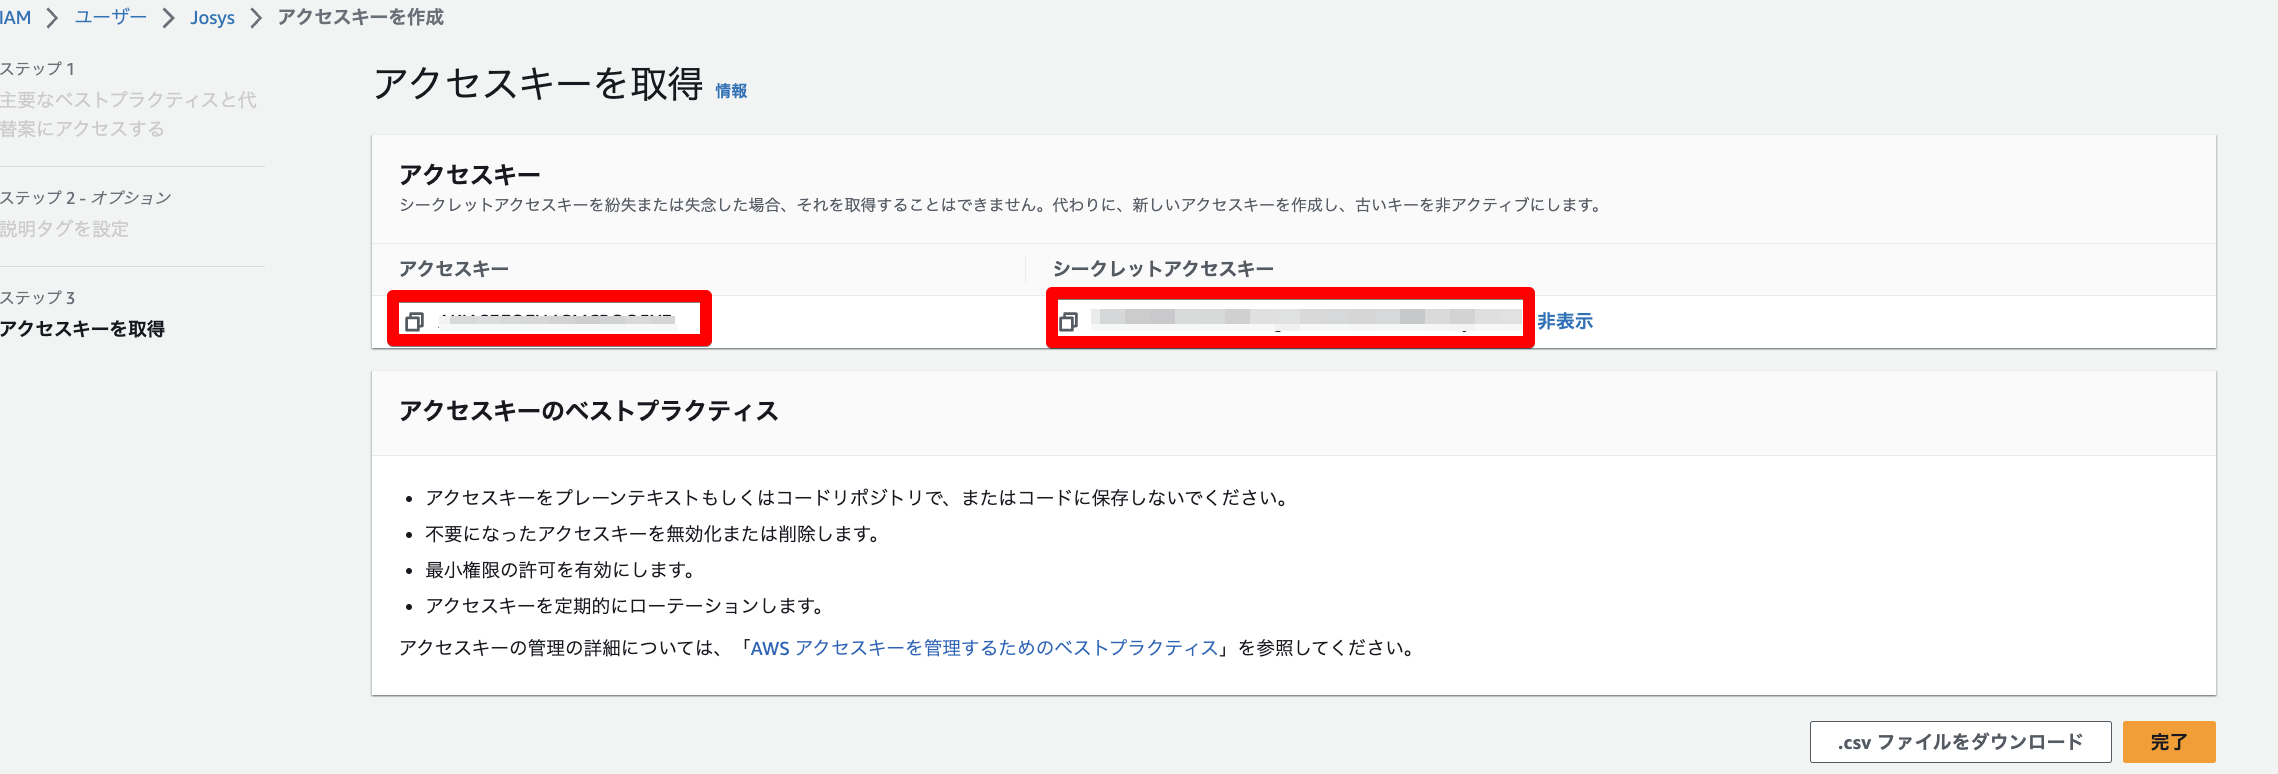The width and height of the screenshot is (2278, 774).
Task: Click the 完了 button
Action: pos(2169,742)
